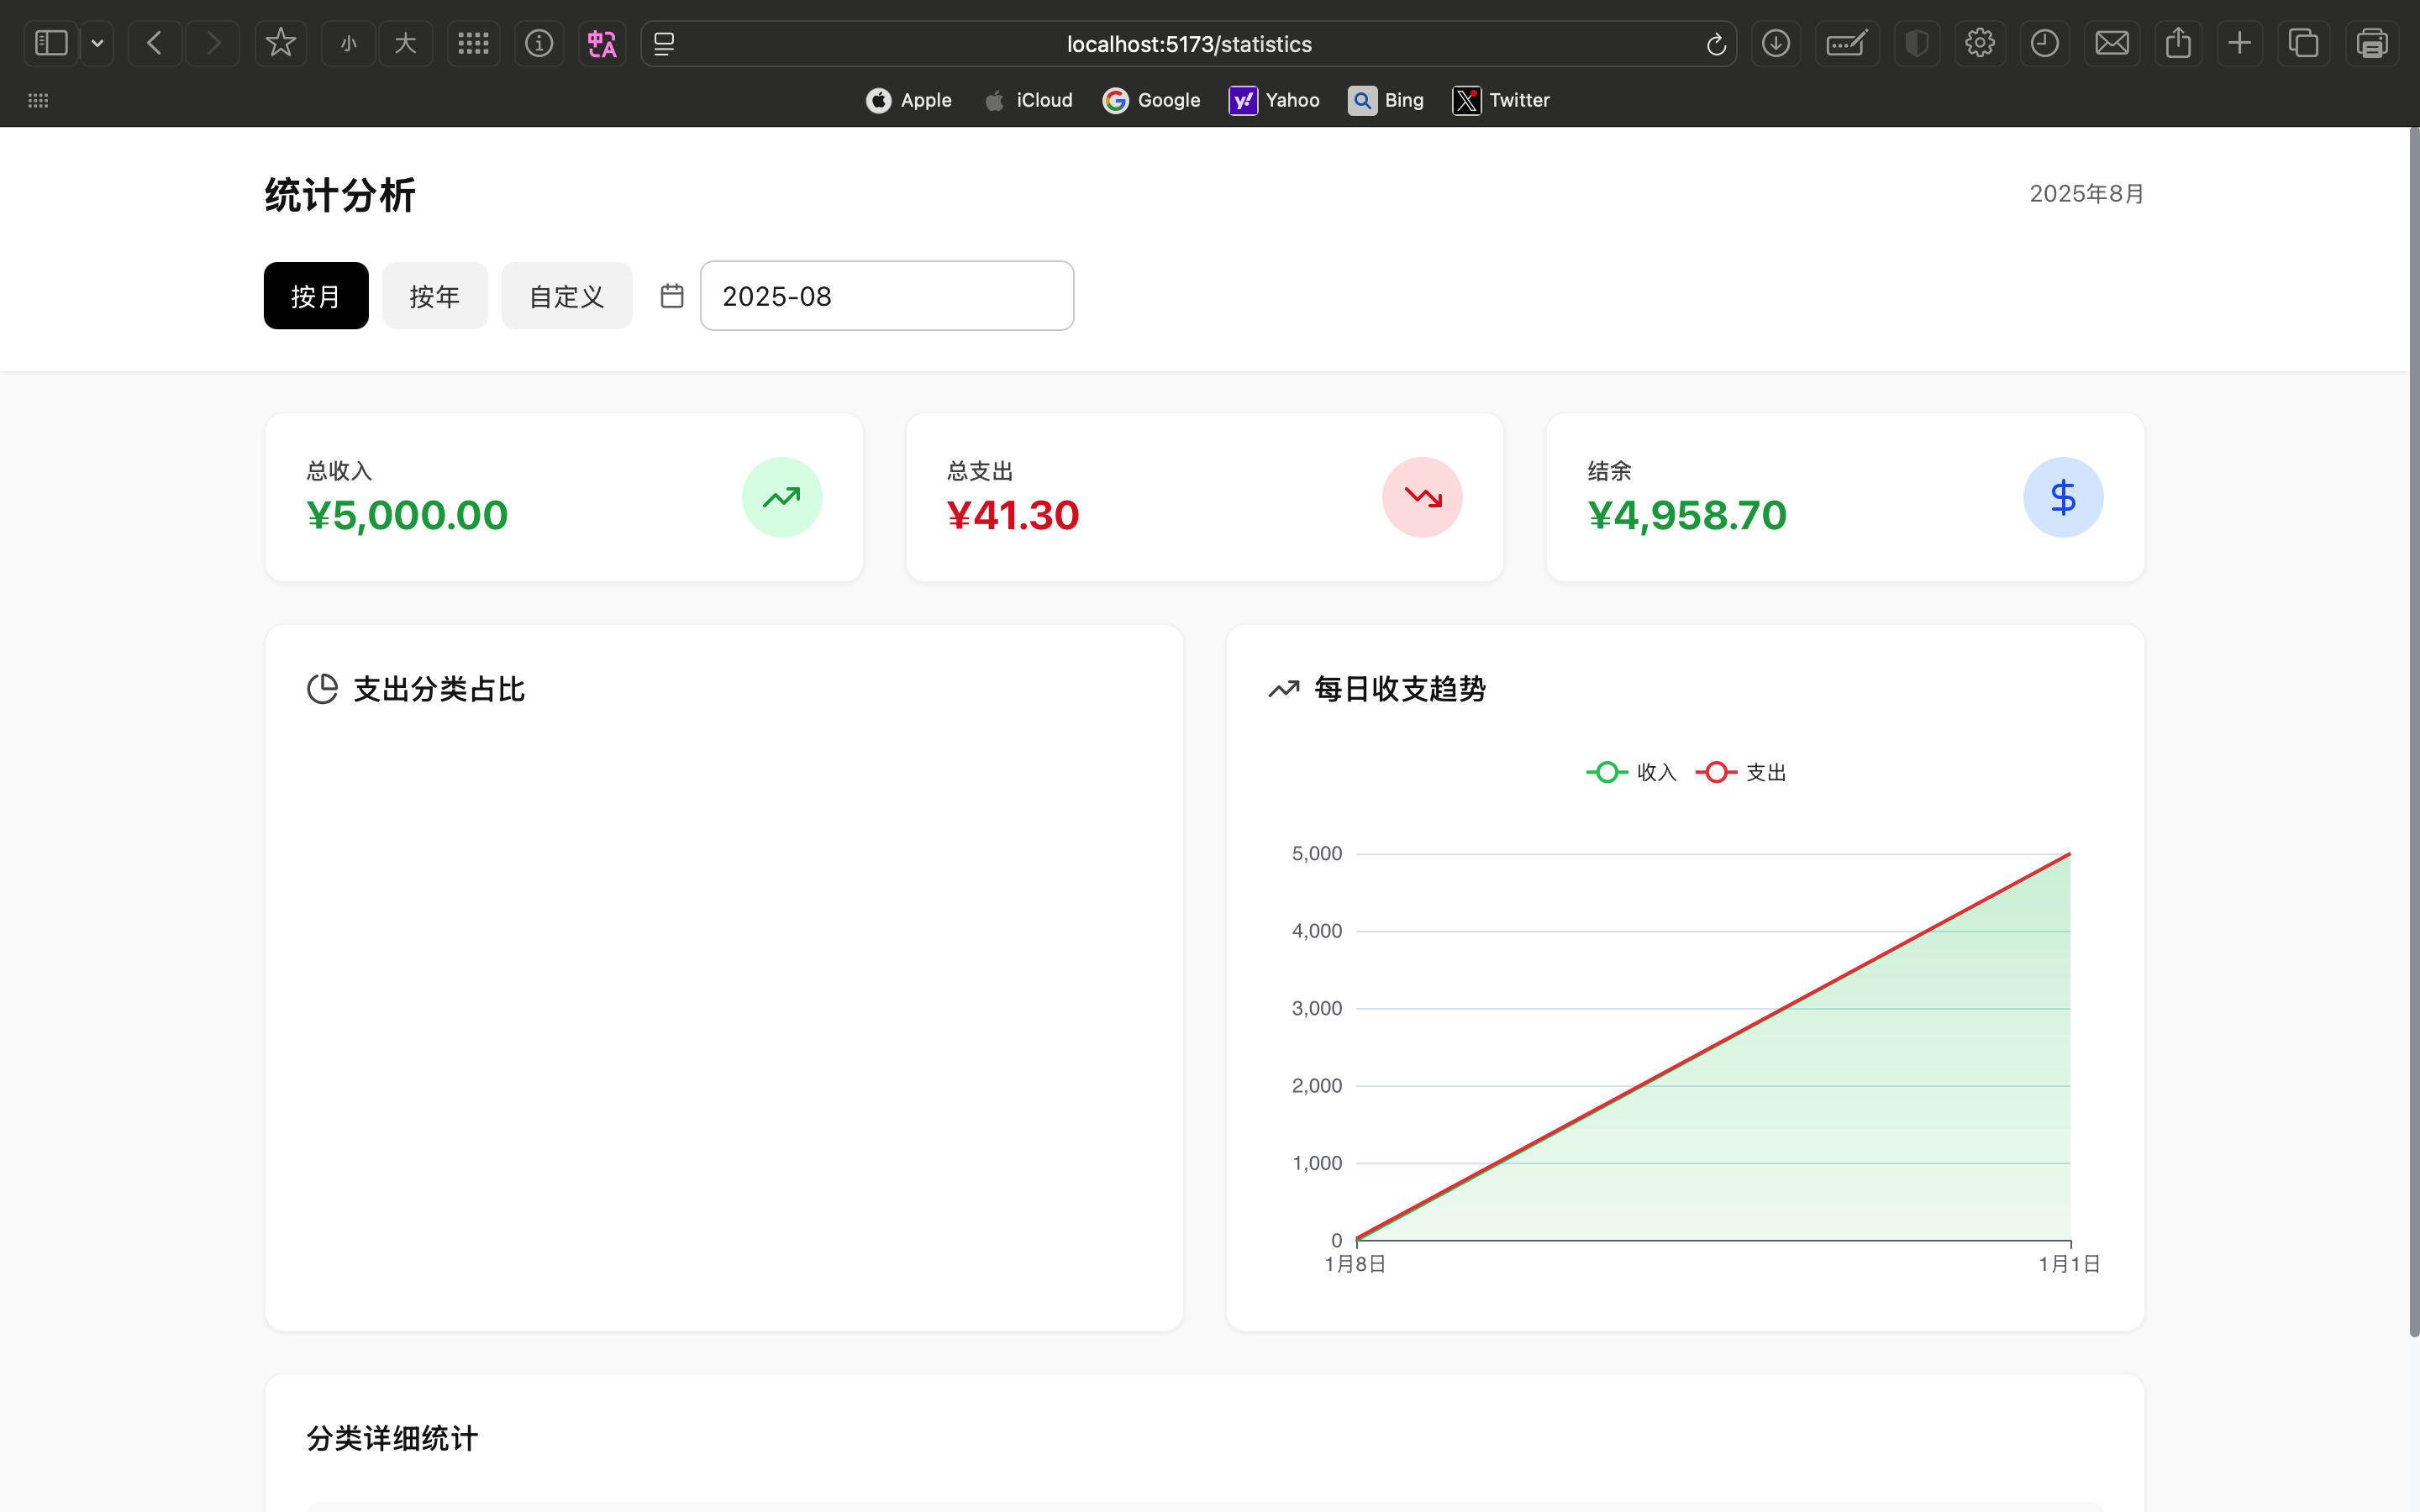
Task: Select the 按年 yearly tab
Action: (x=435, y=296)
